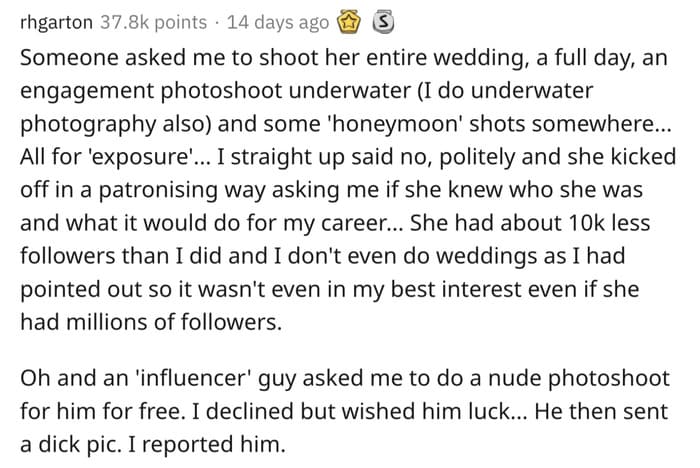This screenshot has height=468, width=700.
Task: Click the phrase 'had millions of followers.'
Action: (151, 322)
